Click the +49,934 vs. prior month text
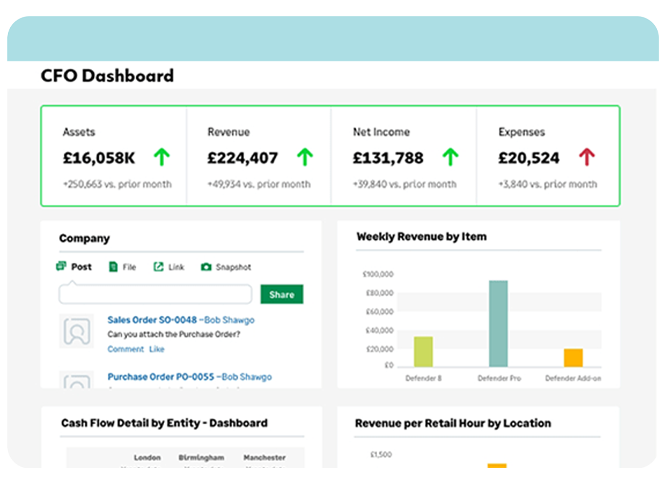The image size is (666, 484). (259, 184)
